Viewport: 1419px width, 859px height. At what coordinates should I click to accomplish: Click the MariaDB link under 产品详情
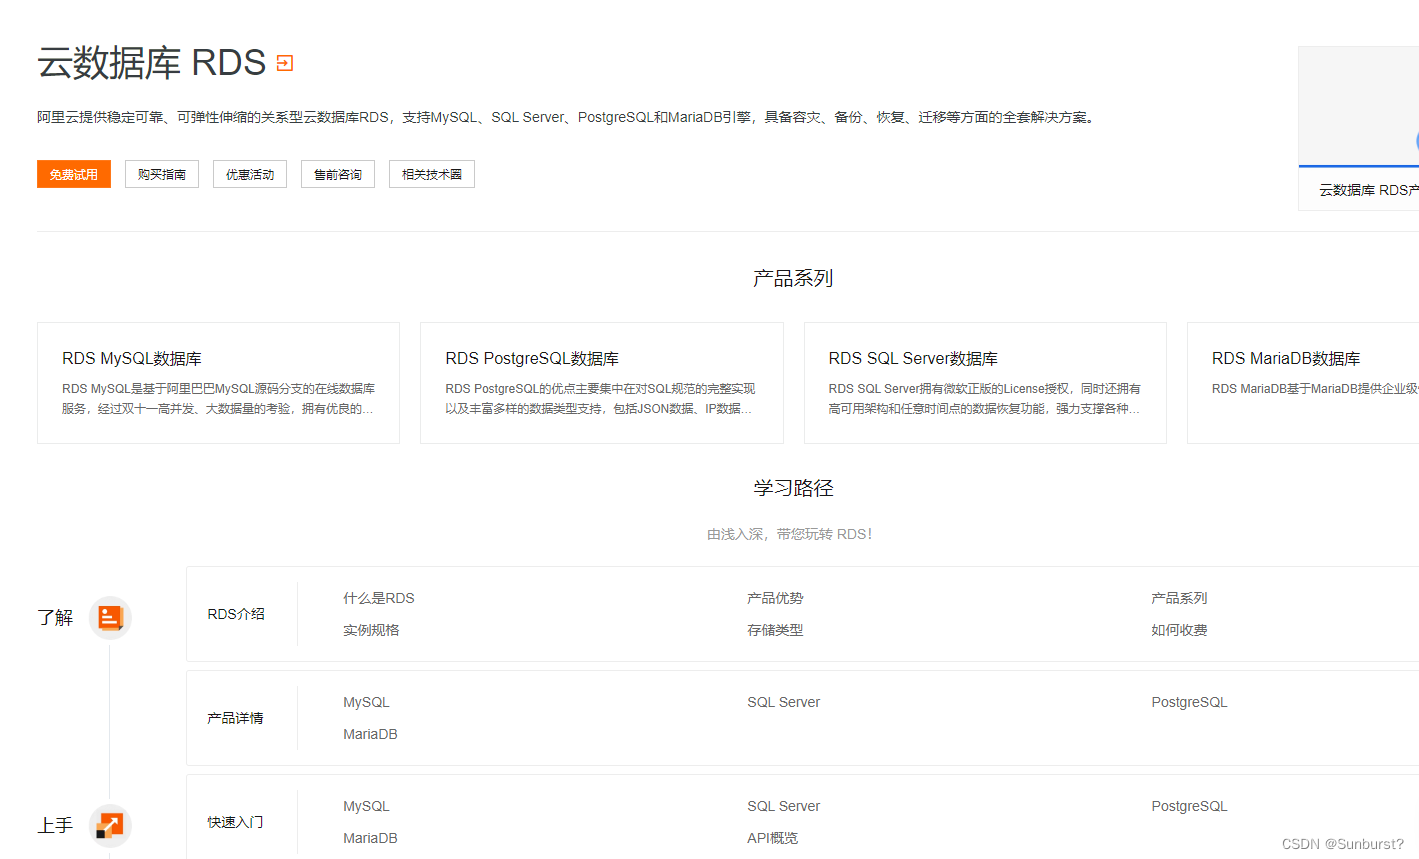[x=370, y=733]
